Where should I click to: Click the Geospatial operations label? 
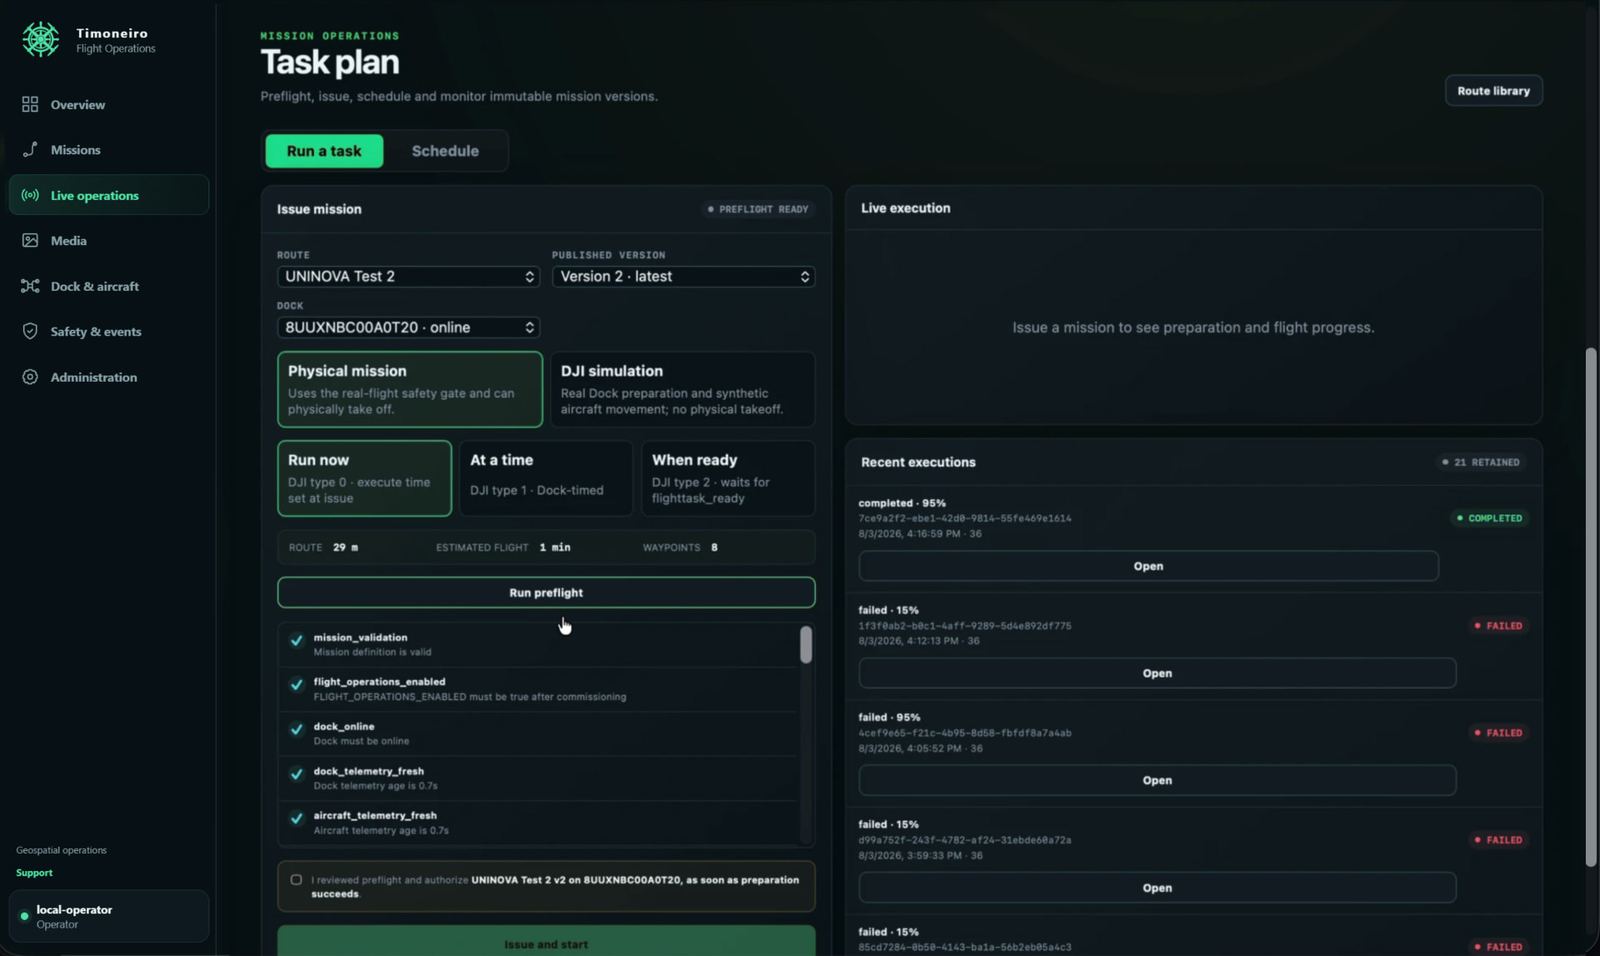[x=61, y=850]
